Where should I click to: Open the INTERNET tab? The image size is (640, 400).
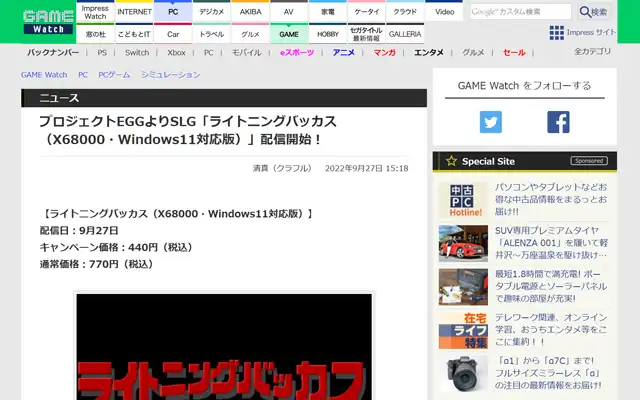[x=134, y=12]
